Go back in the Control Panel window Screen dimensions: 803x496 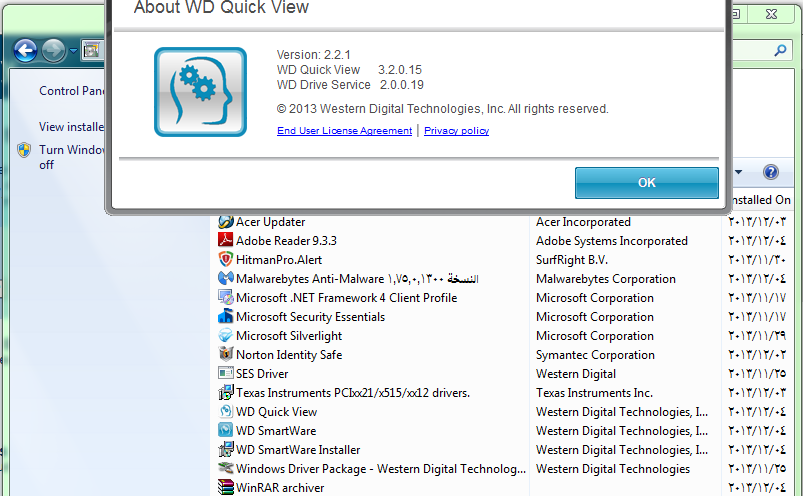(25, 51)
